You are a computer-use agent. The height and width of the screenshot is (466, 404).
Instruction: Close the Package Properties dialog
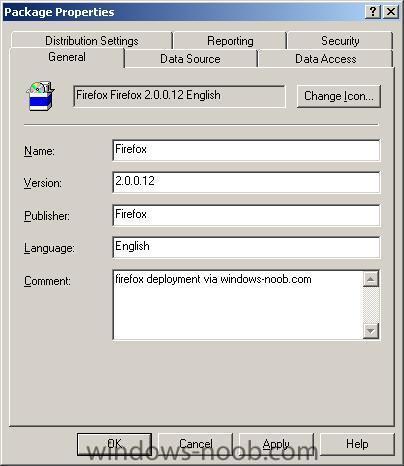[x=390, y=12]
